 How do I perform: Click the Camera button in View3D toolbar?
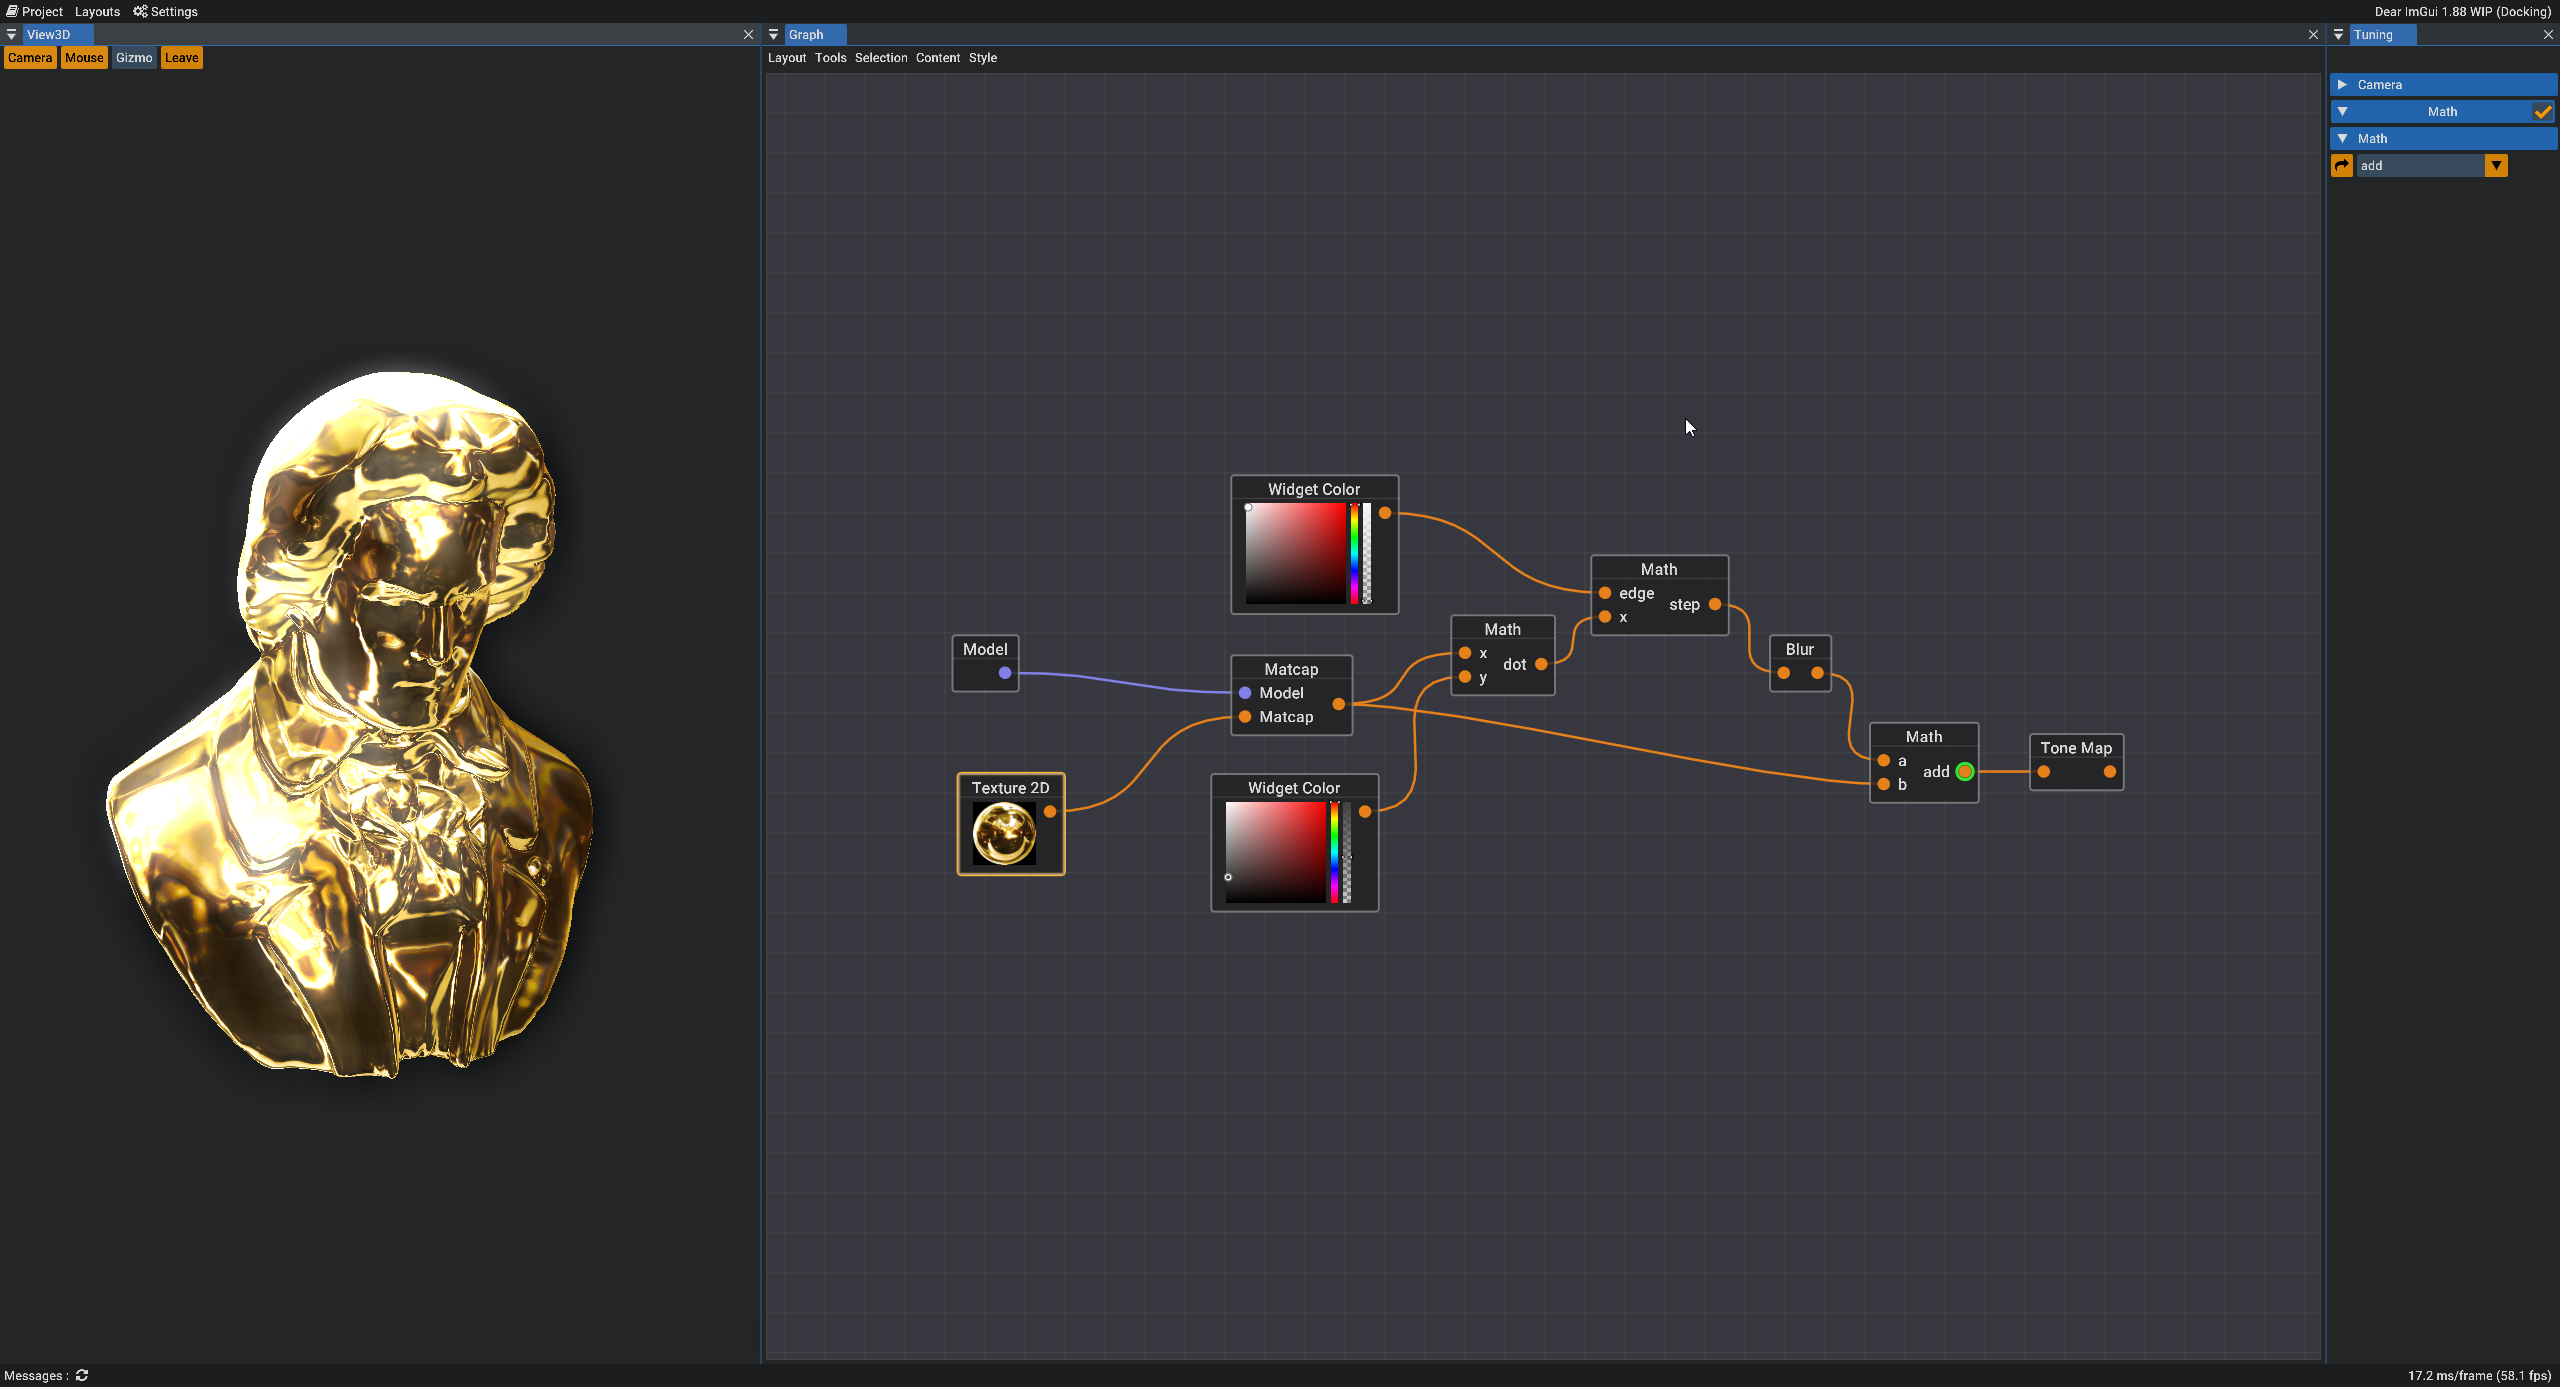[x=30, y=58]
